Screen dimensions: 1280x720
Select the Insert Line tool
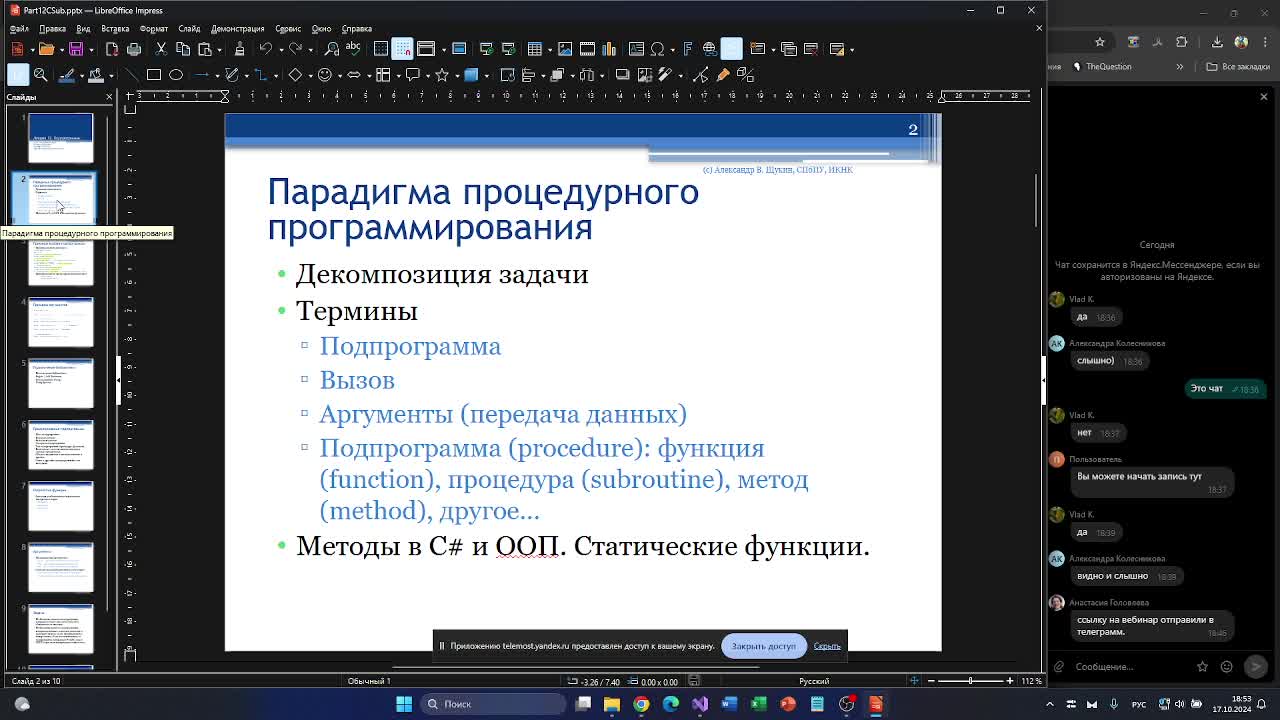point(131,75)
